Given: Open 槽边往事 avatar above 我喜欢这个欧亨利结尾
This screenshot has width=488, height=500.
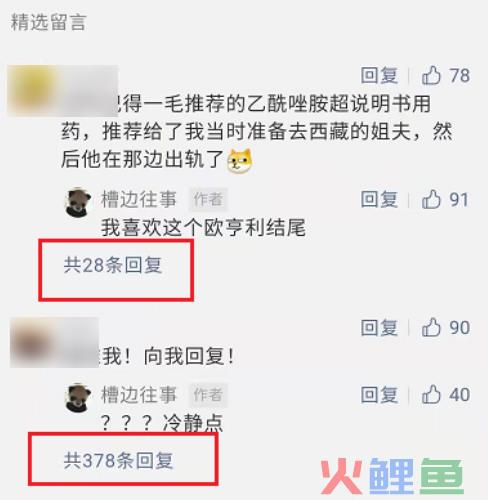Looking at the screenshot, I should coord(78,202).
